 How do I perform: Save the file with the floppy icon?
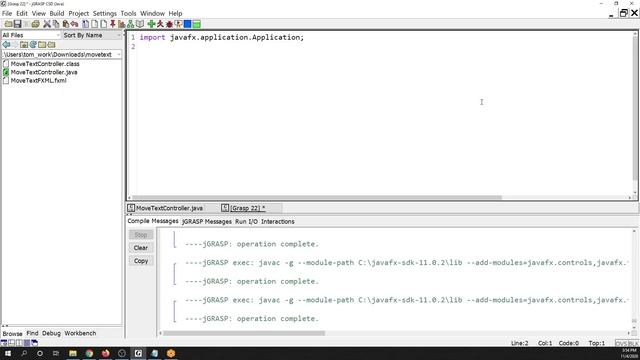(18, 24)
